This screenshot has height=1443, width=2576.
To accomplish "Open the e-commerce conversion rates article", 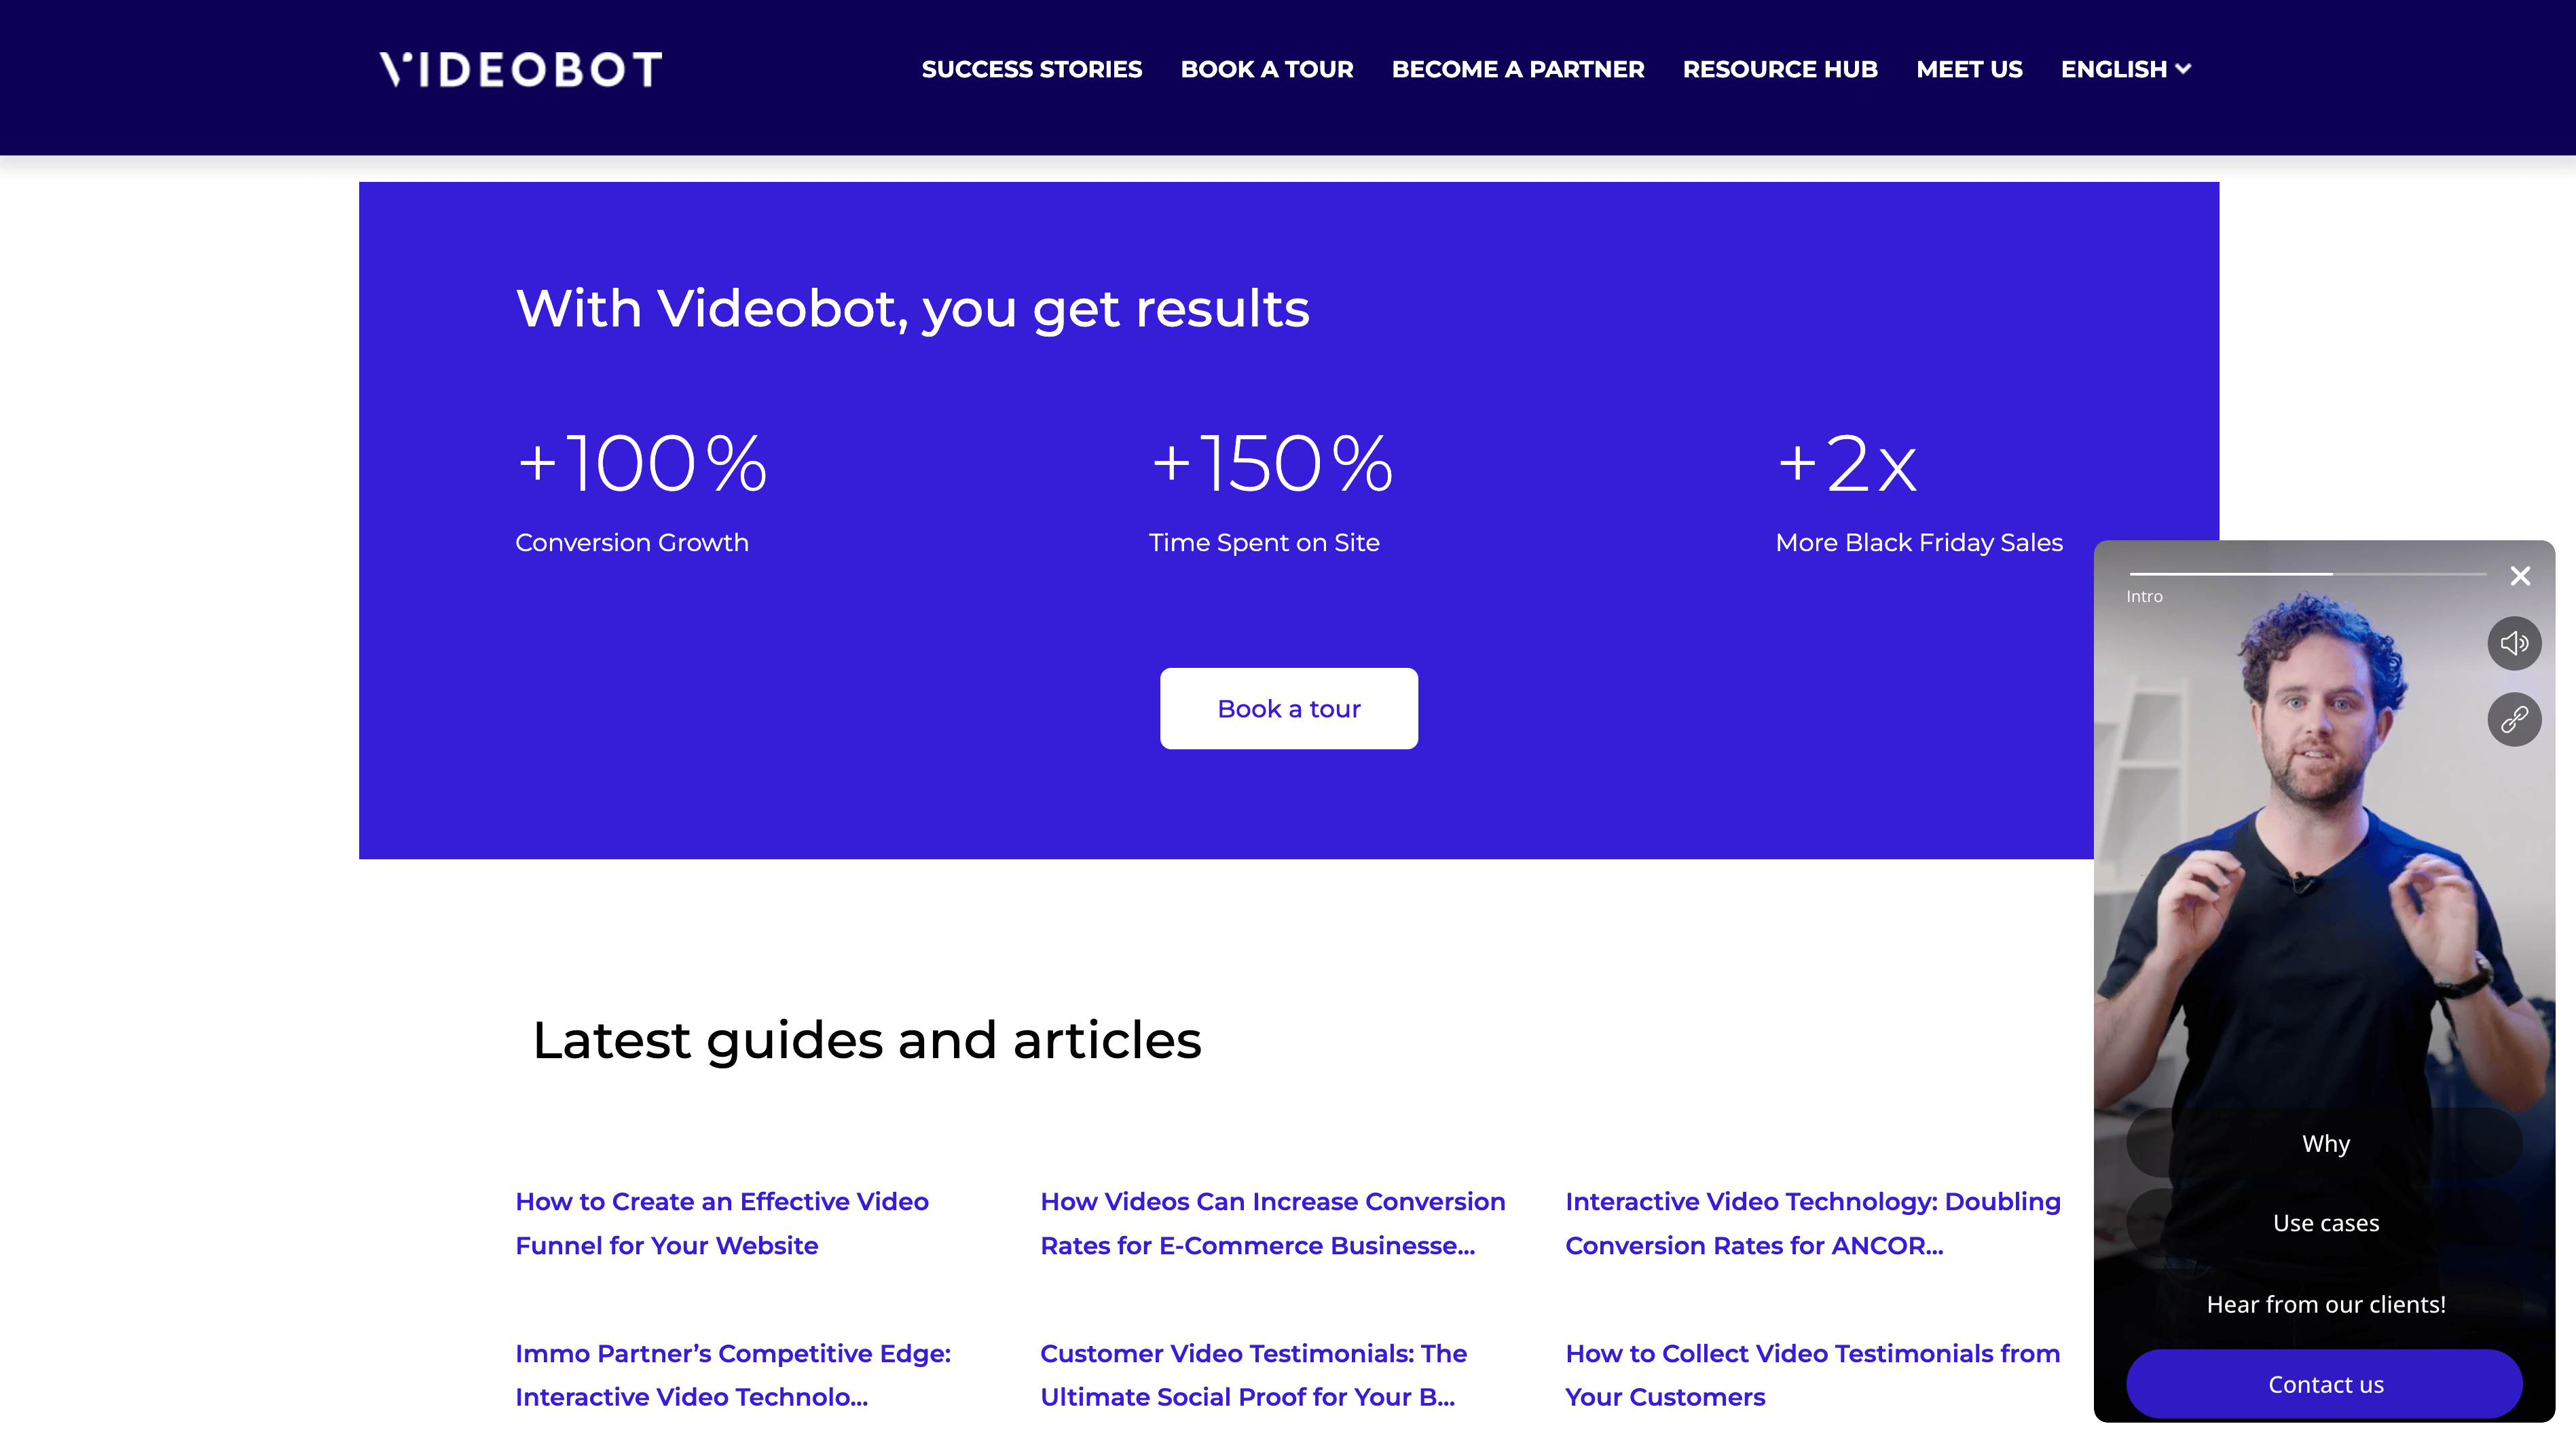I will click(x=1273, y=1223).
